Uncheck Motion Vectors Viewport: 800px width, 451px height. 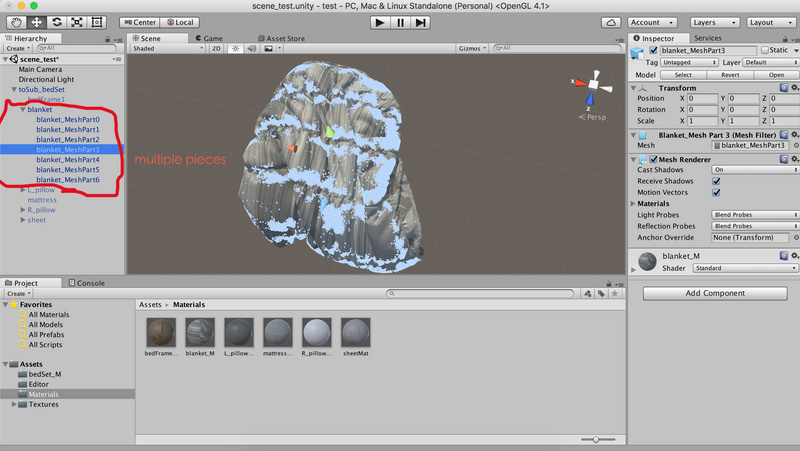(x=716, y=192)
